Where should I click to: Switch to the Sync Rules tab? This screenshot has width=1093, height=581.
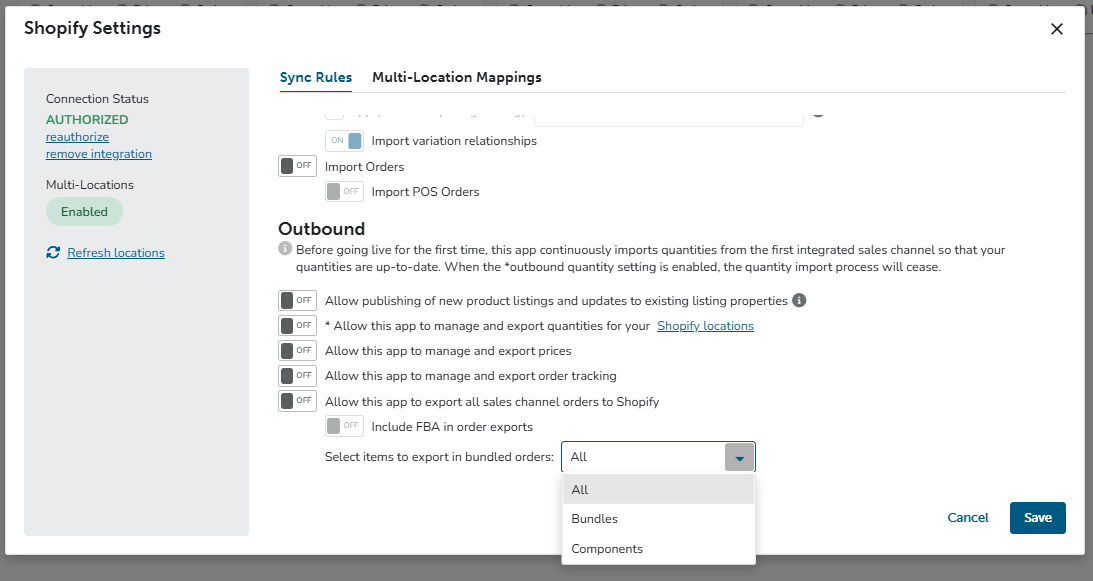(316, 77)
